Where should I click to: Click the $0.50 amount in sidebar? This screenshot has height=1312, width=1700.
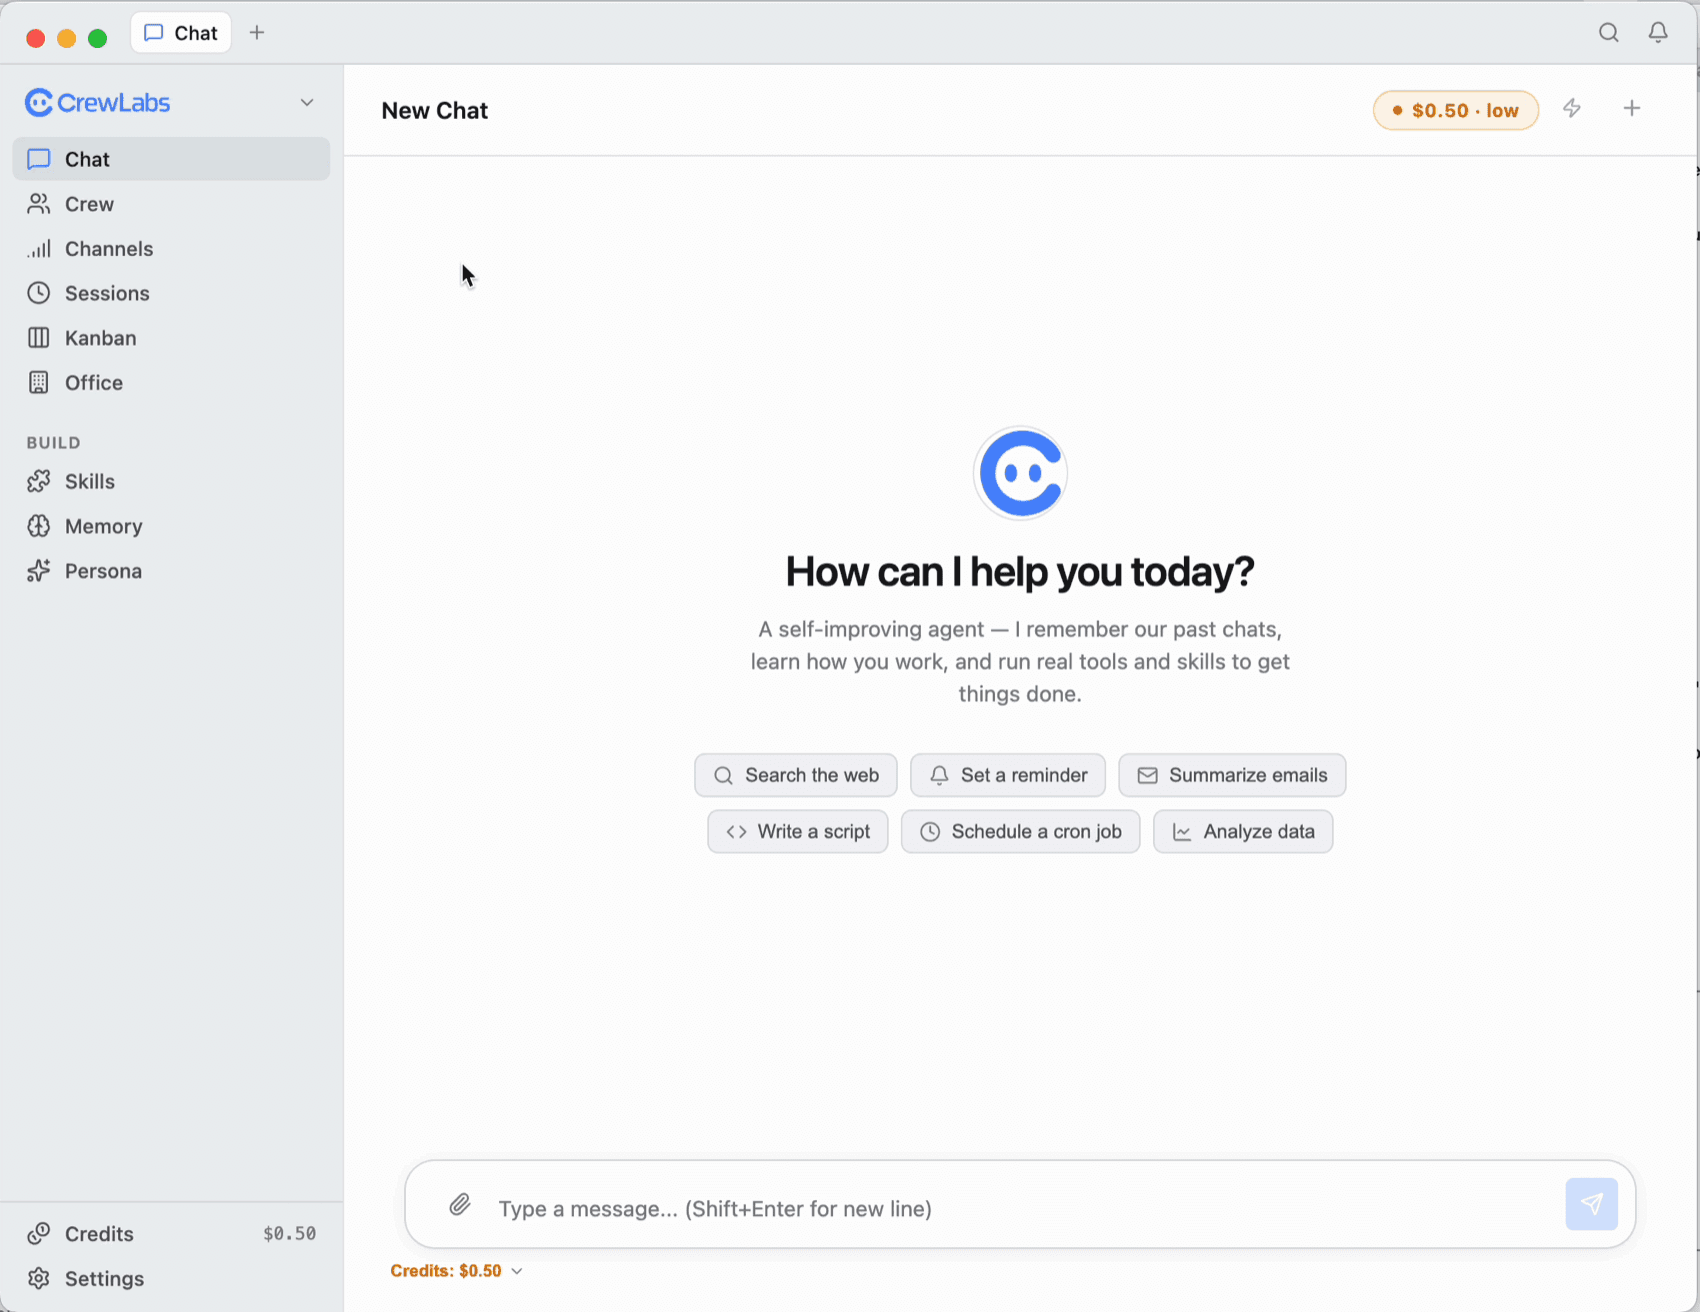(290, 1234)
